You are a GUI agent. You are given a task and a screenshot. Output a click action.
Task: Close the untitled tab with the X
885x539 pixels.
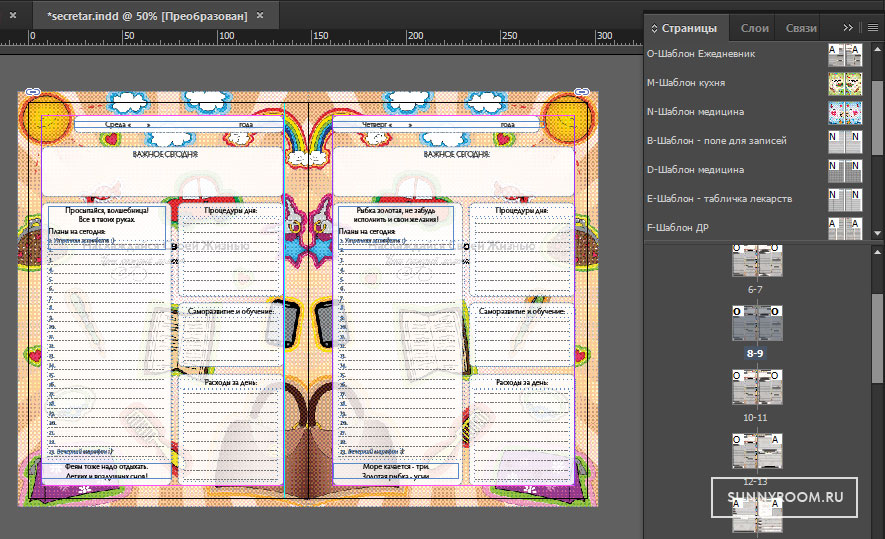click(13, 15)
